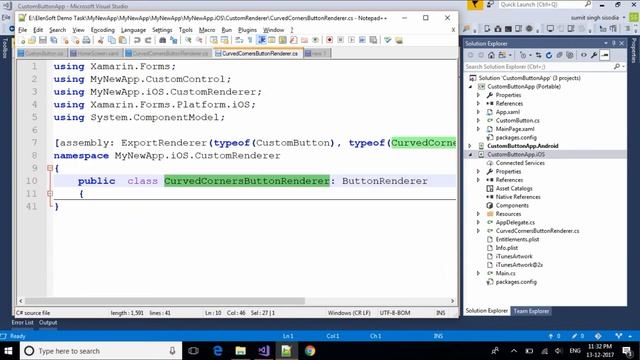Select Asset Catalogs in Solution Explorer
The width and height of the screenshot is (640, 360).
pos(514,189)
